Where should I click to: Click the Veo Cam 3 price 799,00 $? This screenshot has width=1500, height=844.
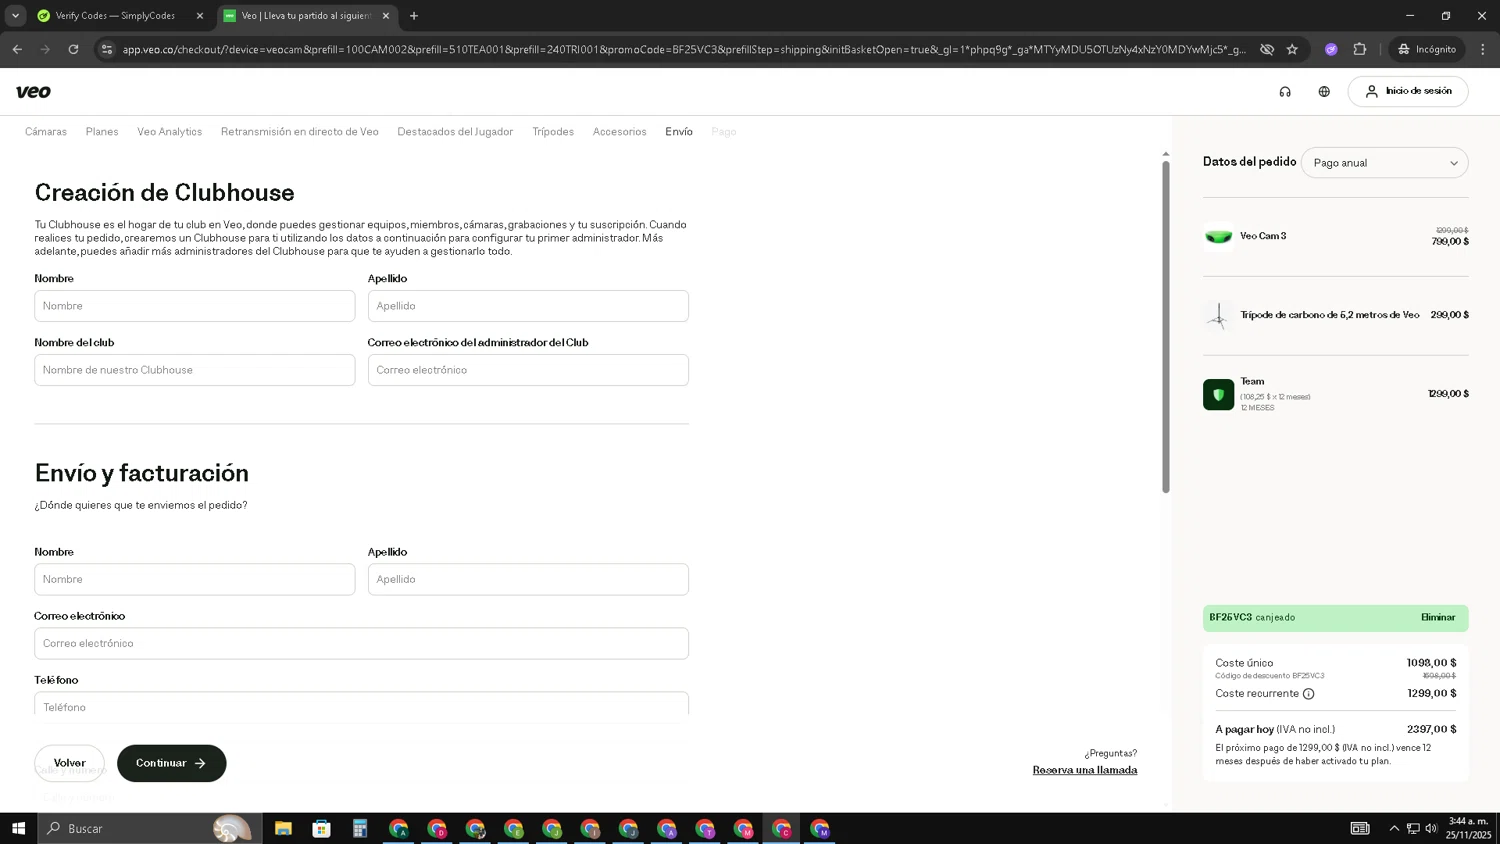[x=1450, y=241]
